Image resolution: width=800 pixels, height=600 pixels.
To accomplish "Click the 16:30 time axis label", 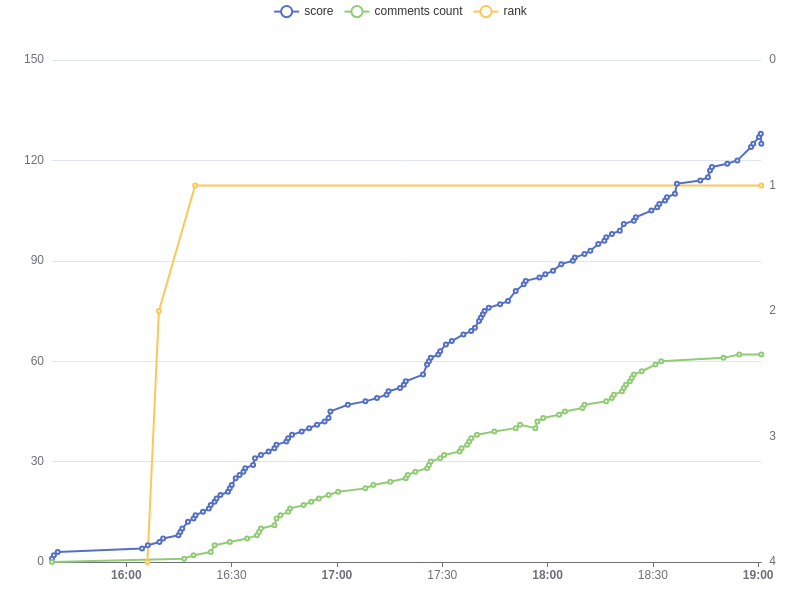I will click(231, 575).
